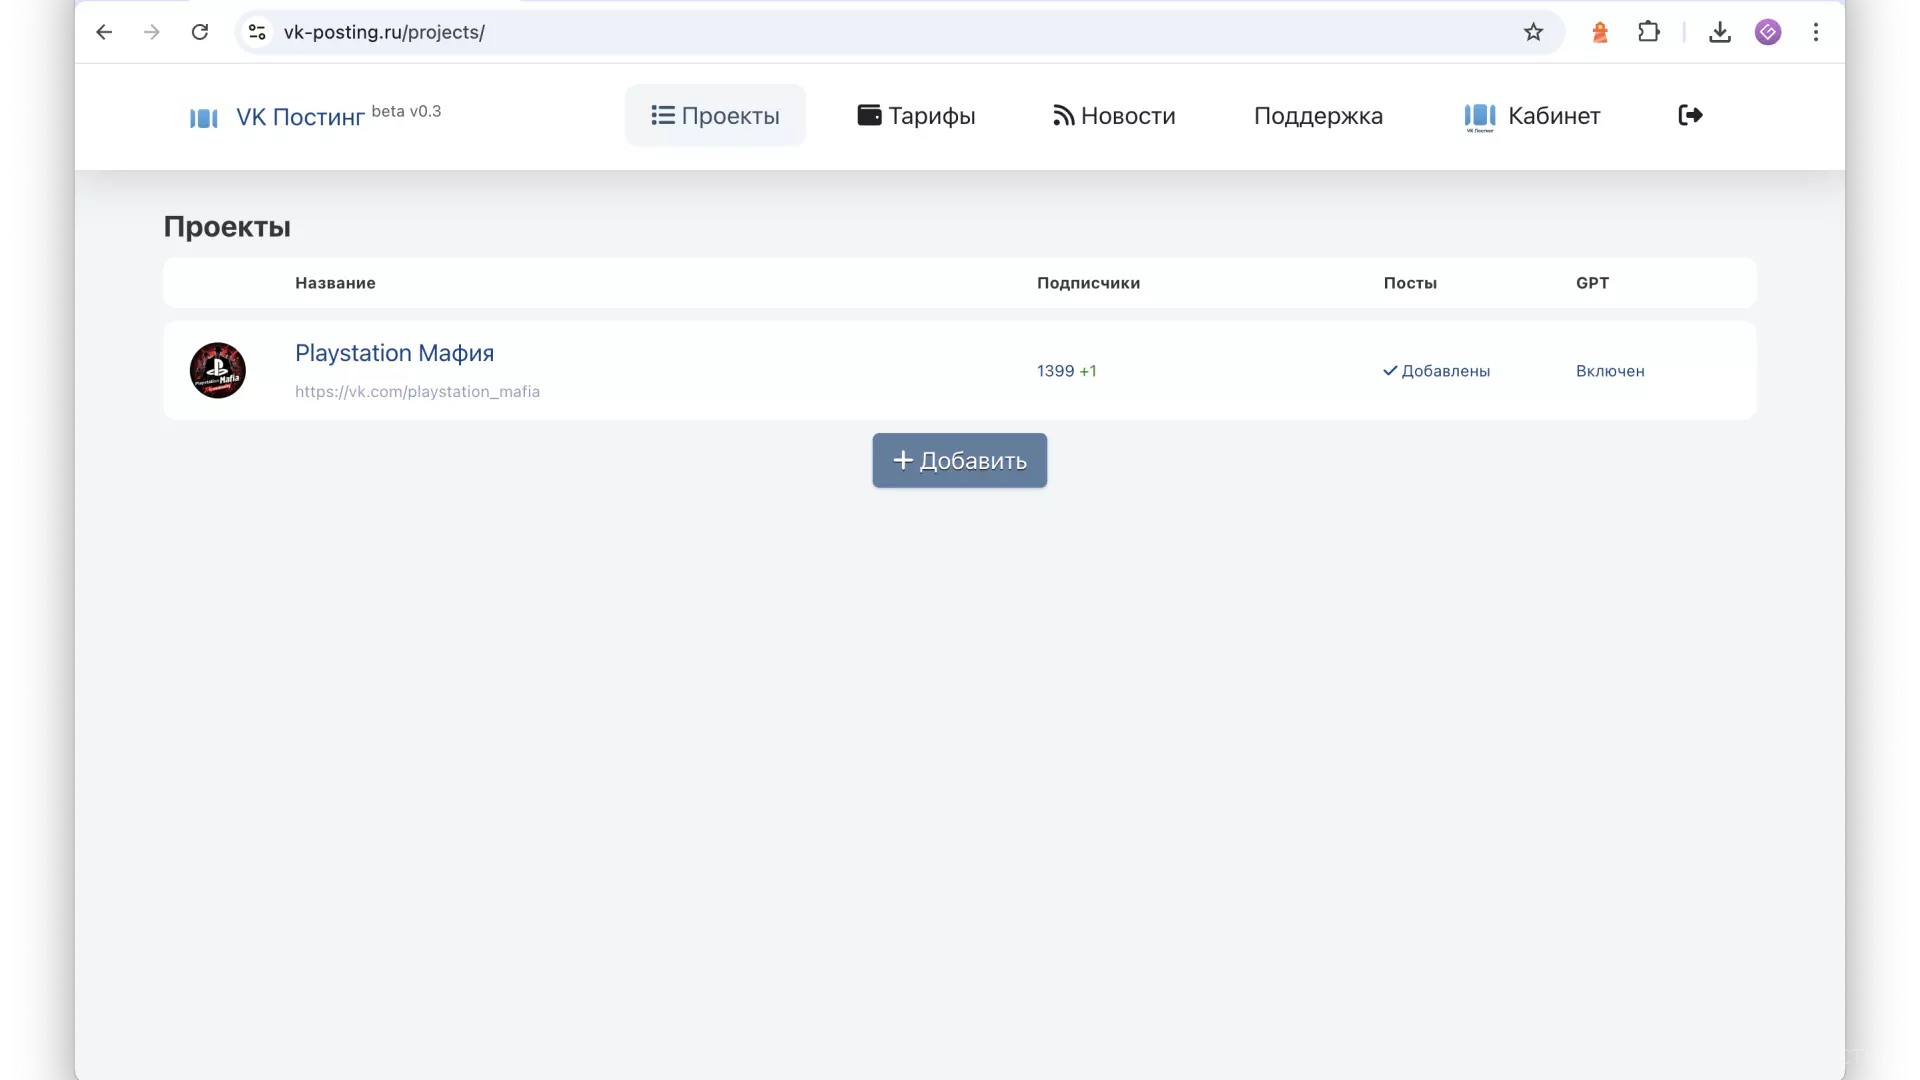Click the vk.com/playstation_mafia URL text
This screenshot has height=1080, width=1920.
click(417, 391)
